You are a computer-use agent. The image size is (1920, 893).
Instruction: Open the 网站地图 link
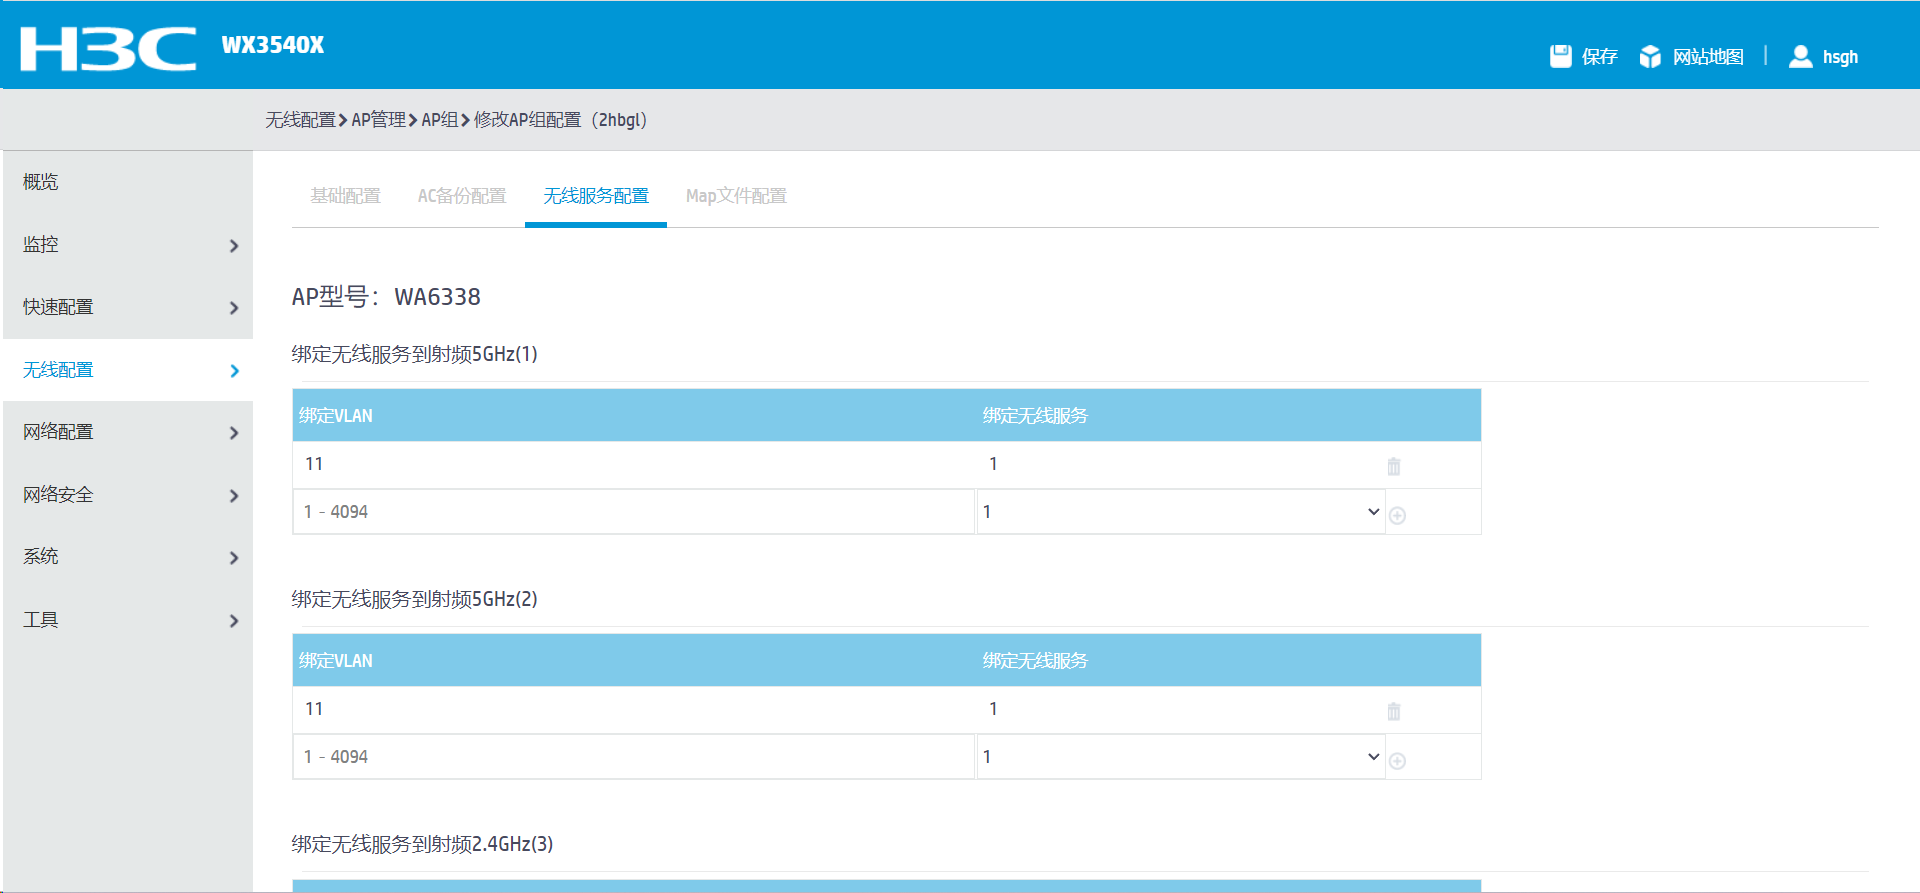point(1708,57)
